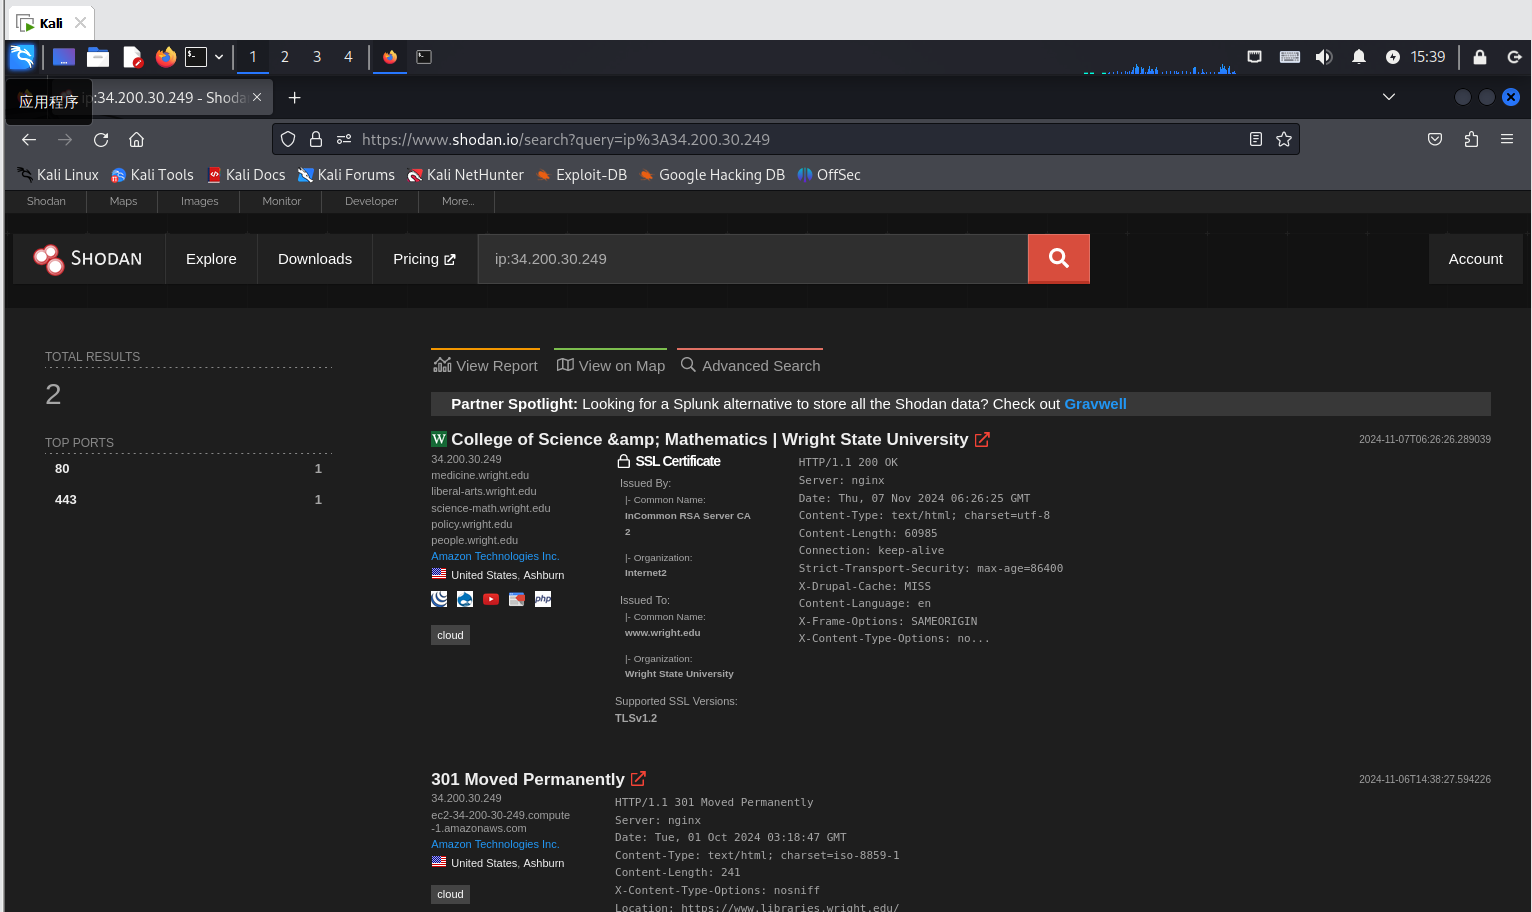1532x912 pixels.
Task: Open the Google Hacking DB bookmark
Action: click(712, 175)
